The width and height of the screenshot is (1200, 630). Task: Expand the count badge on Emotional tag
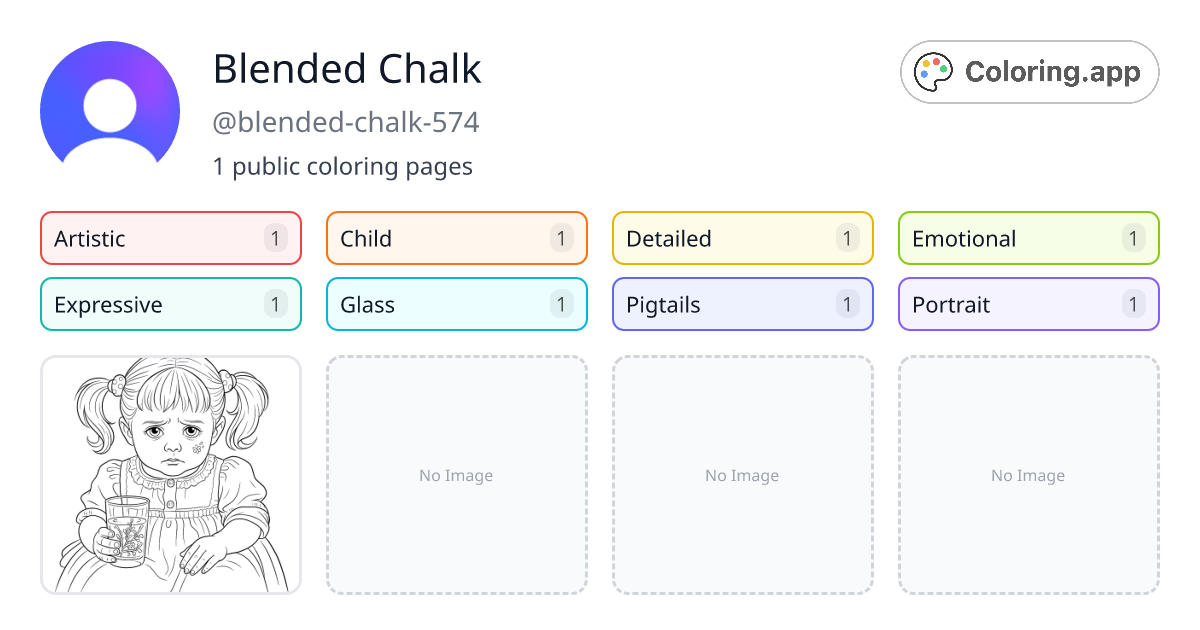(x=1133, y=238)
